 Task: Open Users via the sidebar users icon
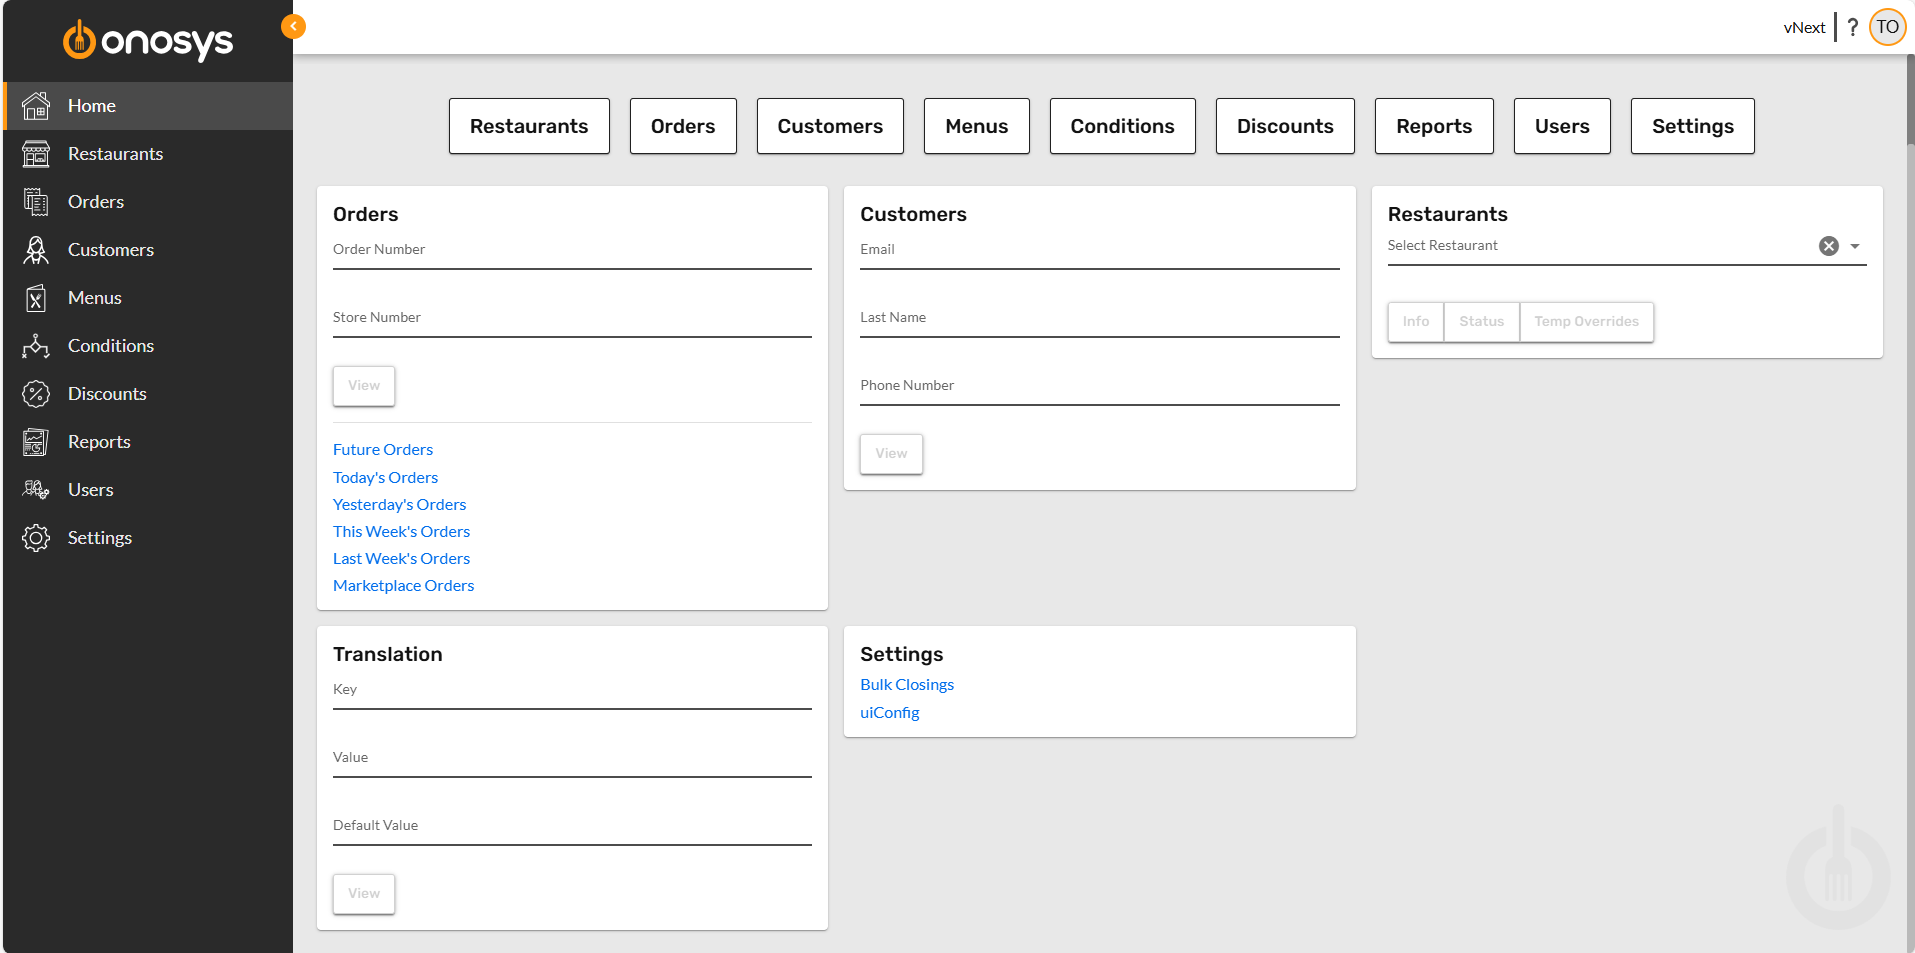click(36, 489)
